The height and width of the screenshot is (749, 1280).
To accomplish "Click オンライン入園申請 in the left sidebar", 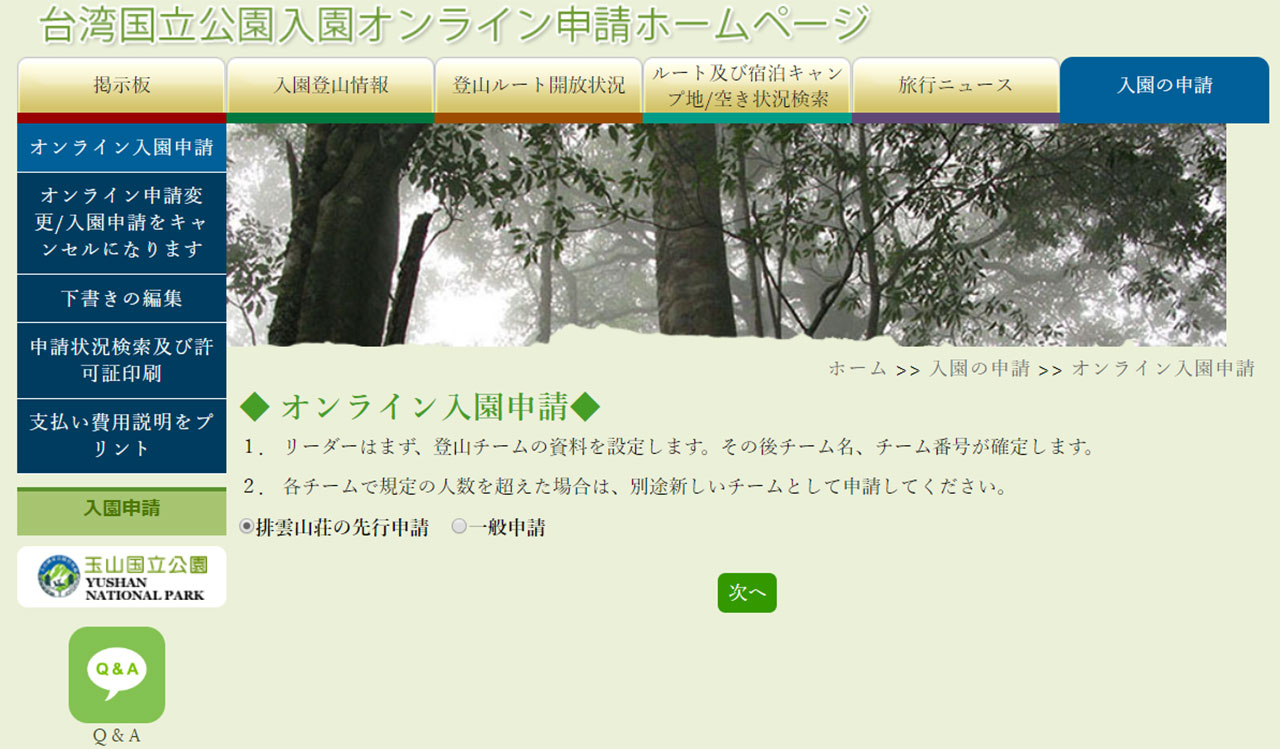I will click(122, 148).
